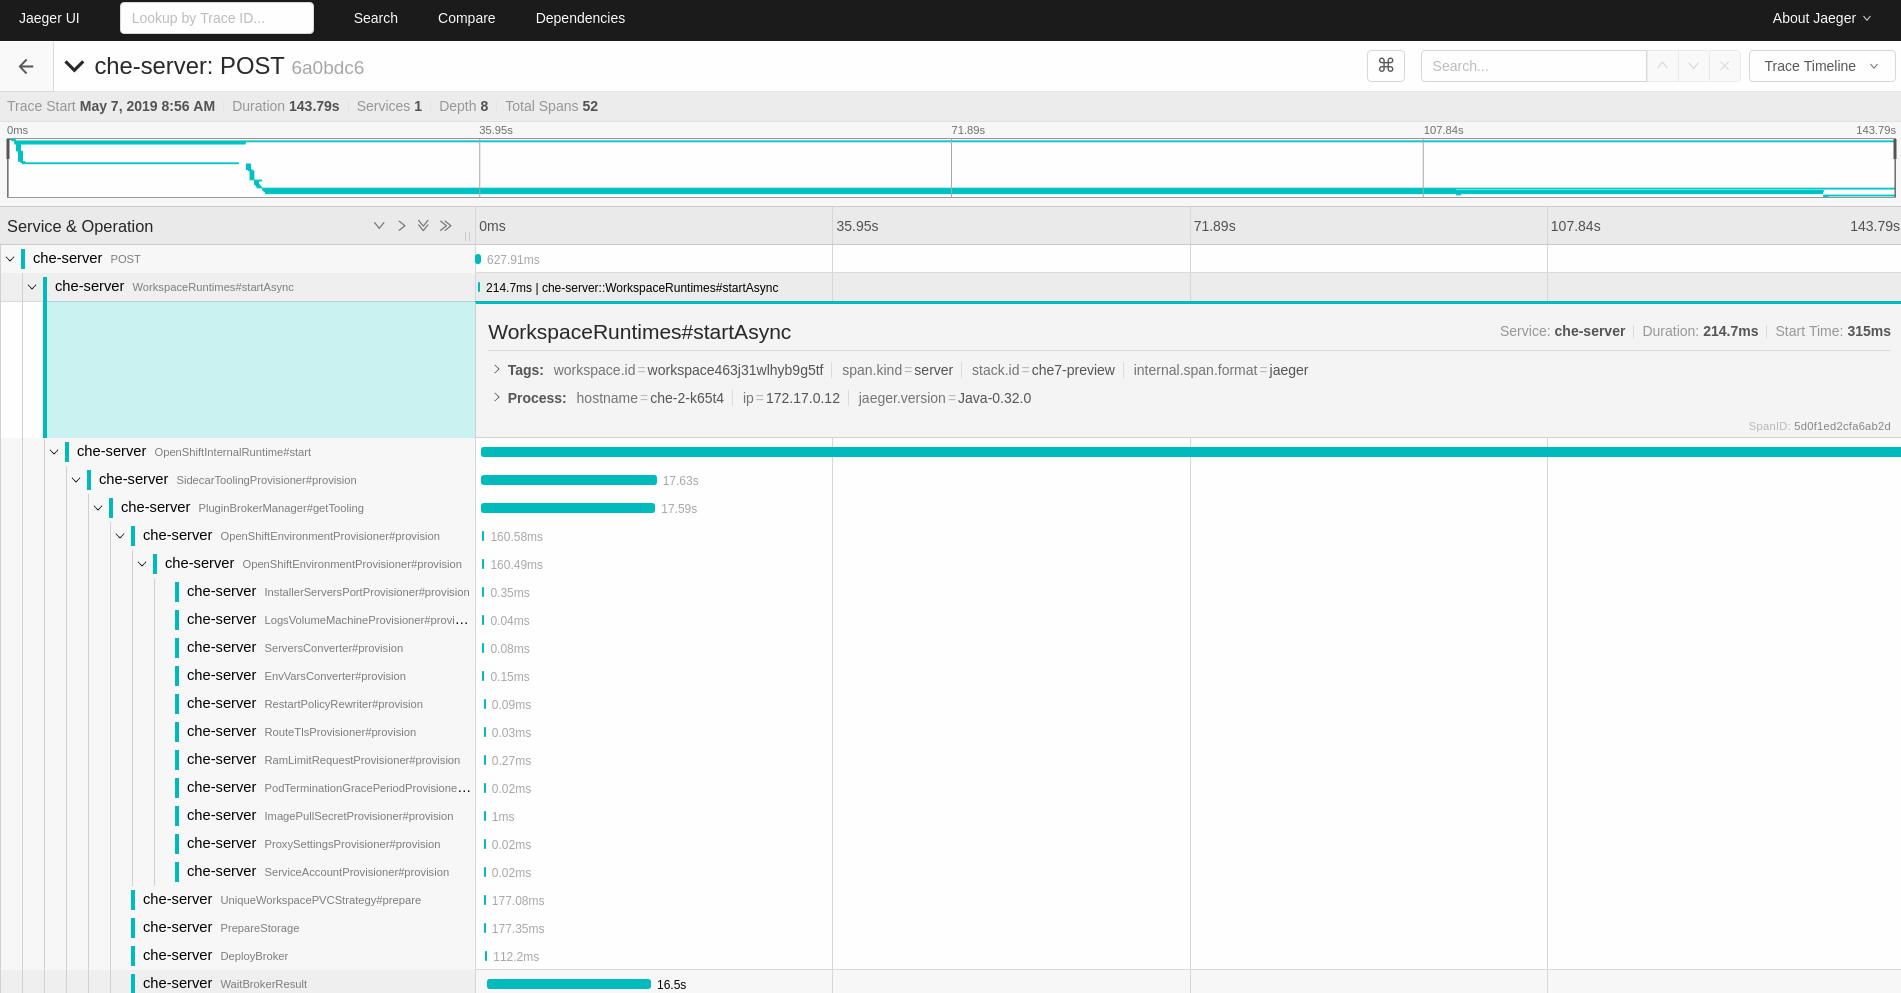Viewport: 1901px width, 993px height.
Task: Collapse the che-server POST root span
Action: click(x=11, y=259)
